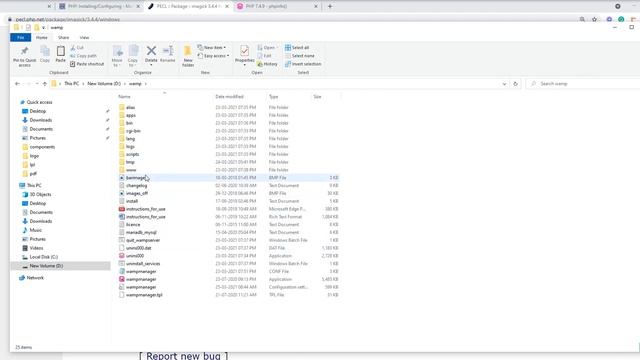640x360 pixels.
Task: Click the Search wamp field
Action: tap(584, 84)
